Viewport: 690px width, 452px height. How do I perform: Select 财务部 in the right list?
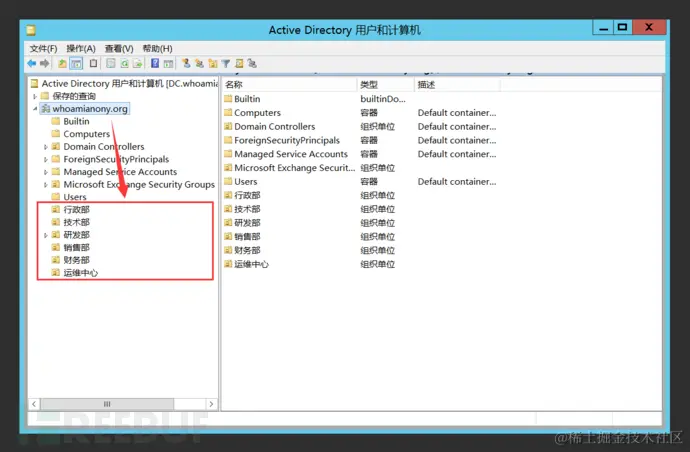(x=247, y=250)
